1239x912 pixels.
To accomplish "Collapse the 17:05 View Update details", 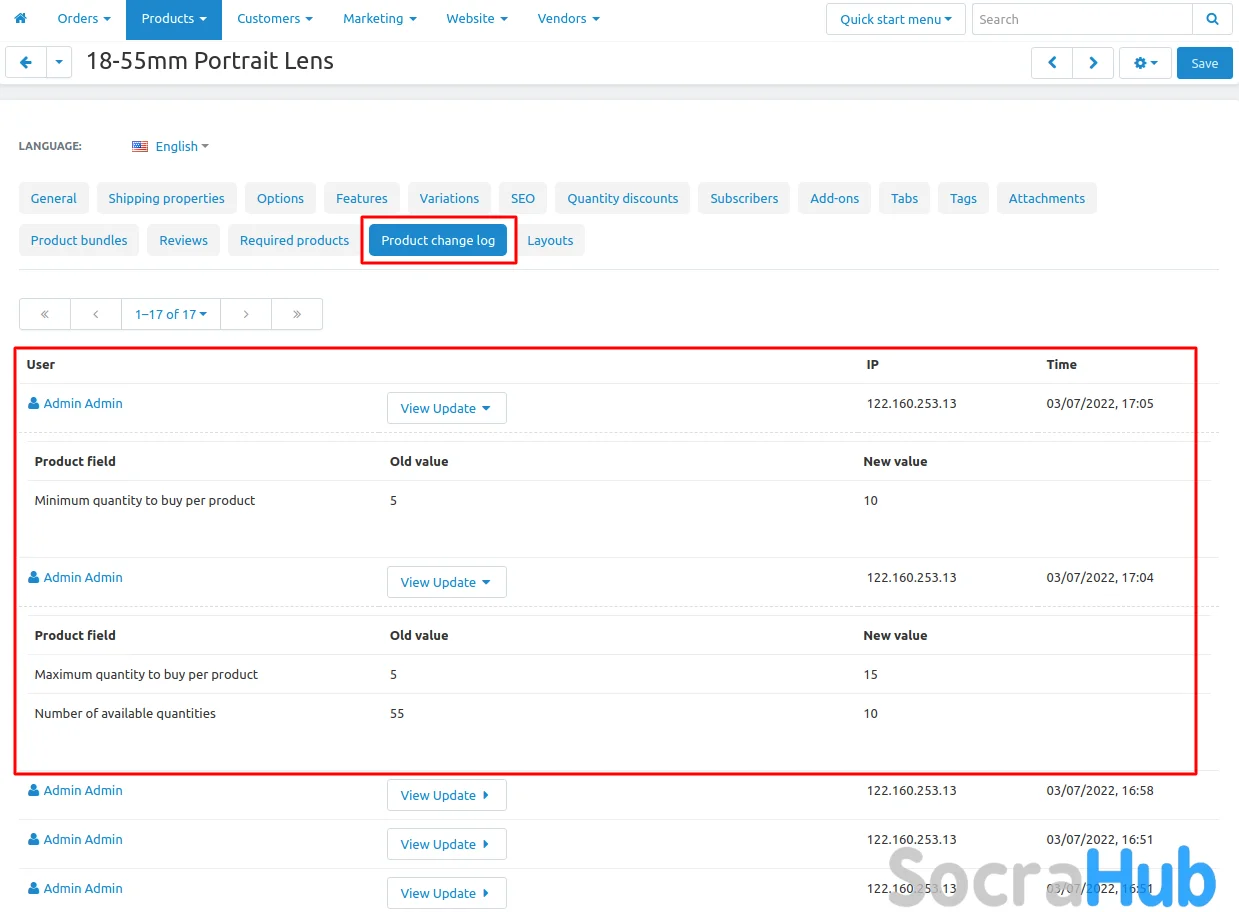I will (x=446, y=408).
